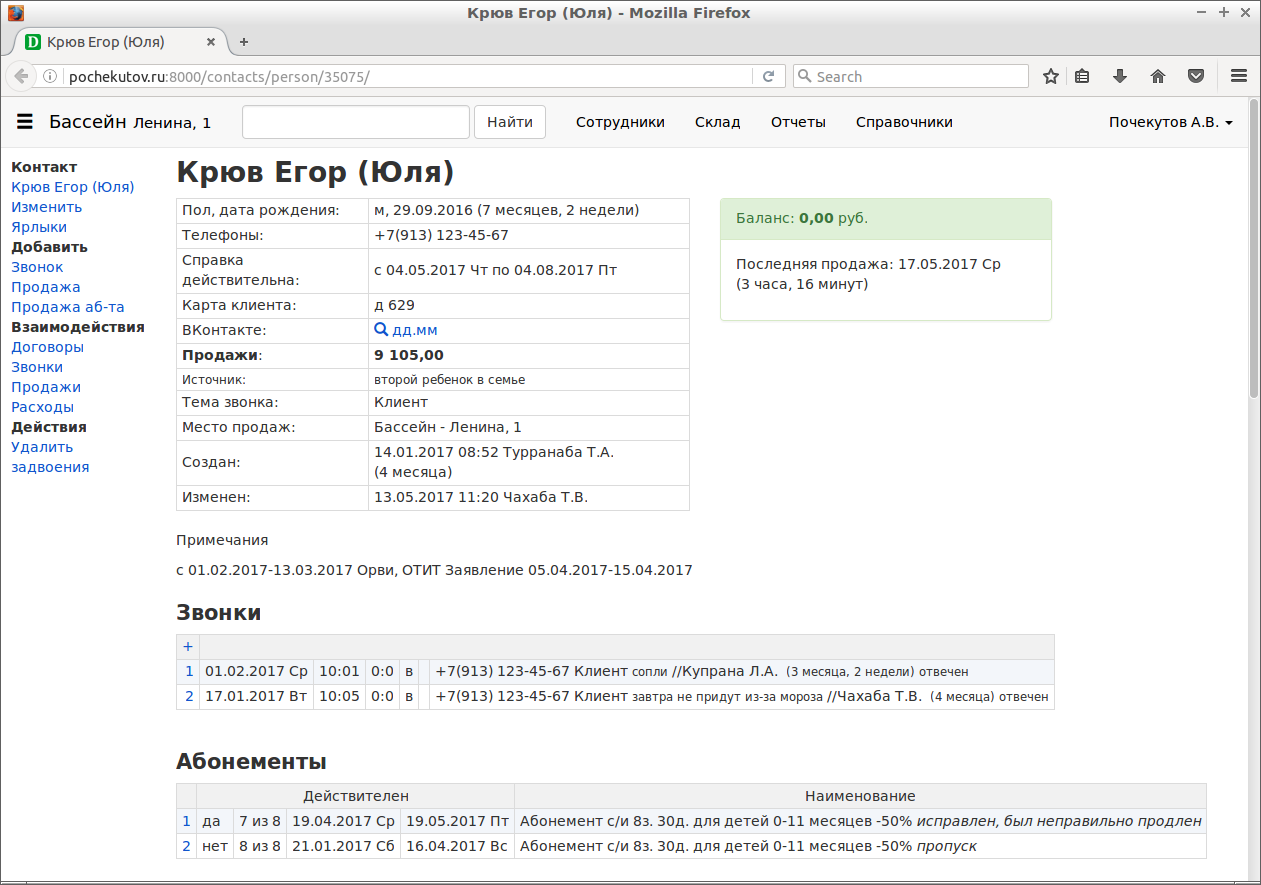Viewport: 1261px width, 885px height.
Task: Open Звонки in sidebar
Action: click(x=37, y=367)
